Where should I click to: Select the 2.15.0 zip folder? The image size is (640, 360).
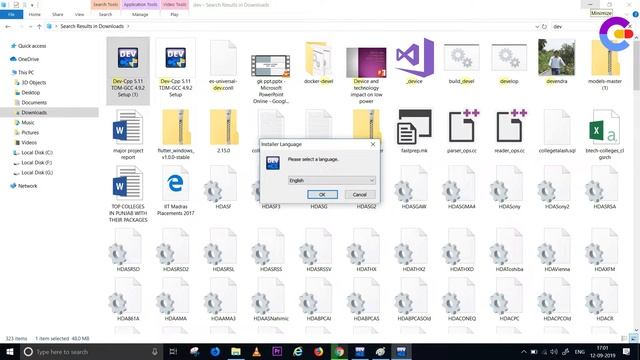pyautogui.click(x=223, y=131)
